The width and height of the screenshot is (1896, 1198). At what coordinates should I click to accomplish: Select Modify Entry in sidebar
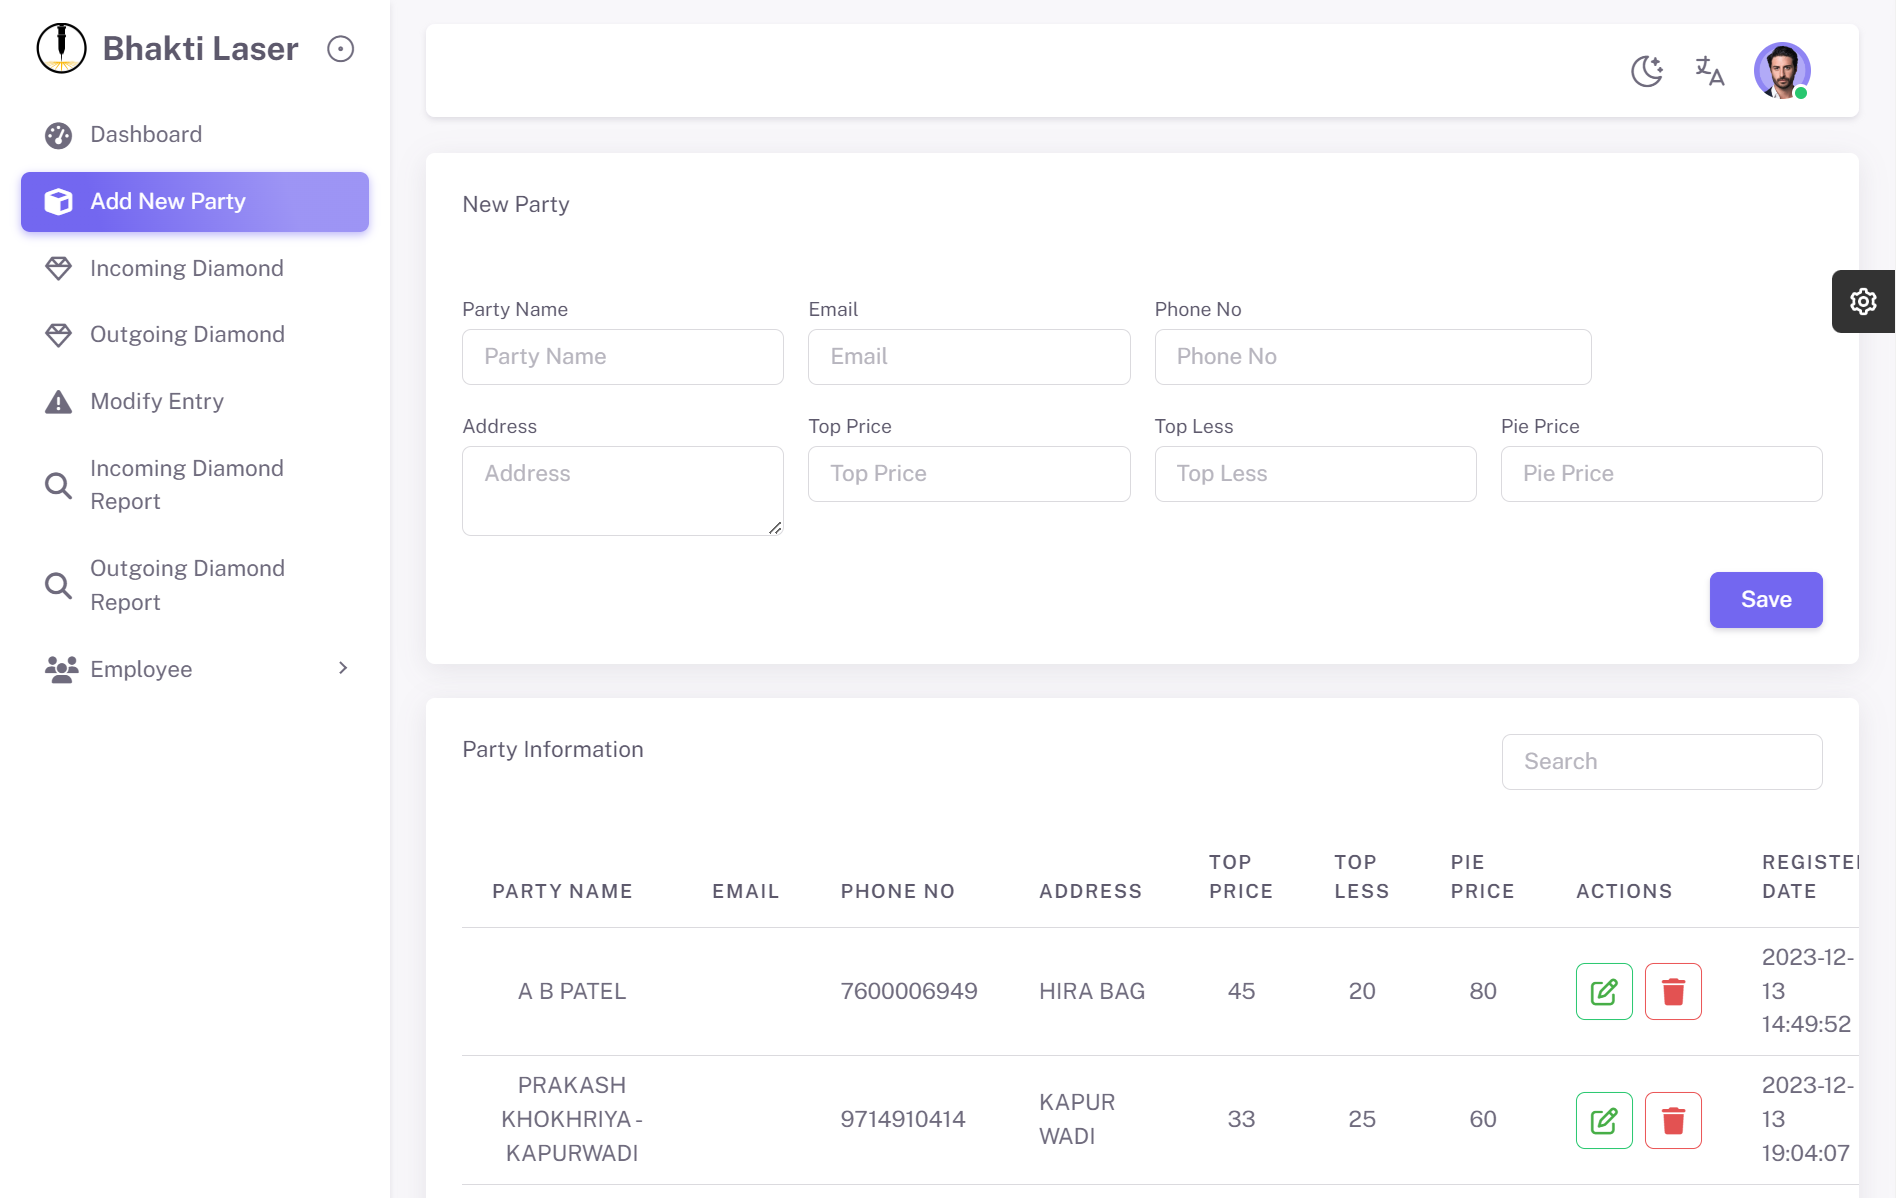(x=157, y=401)
